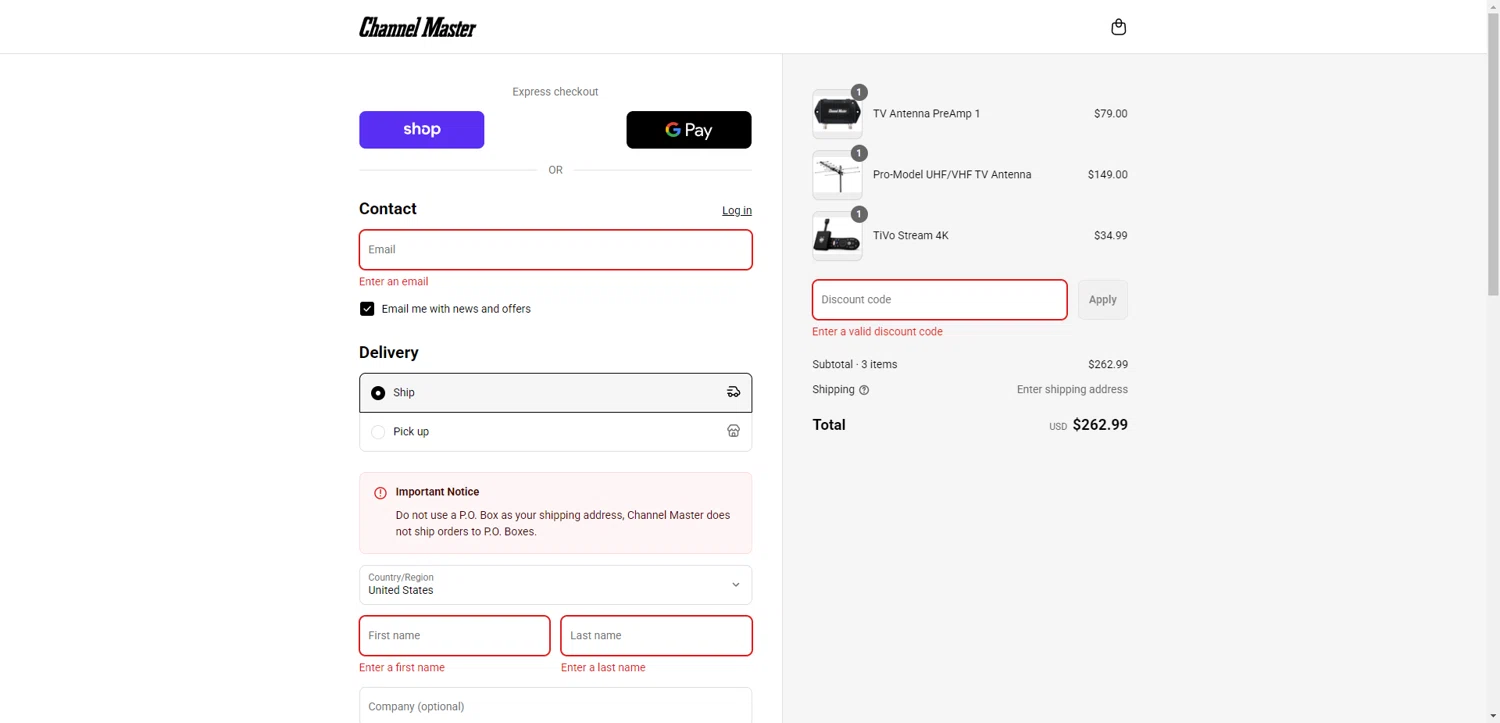Click the $149.00 price

click(1107, 175)
